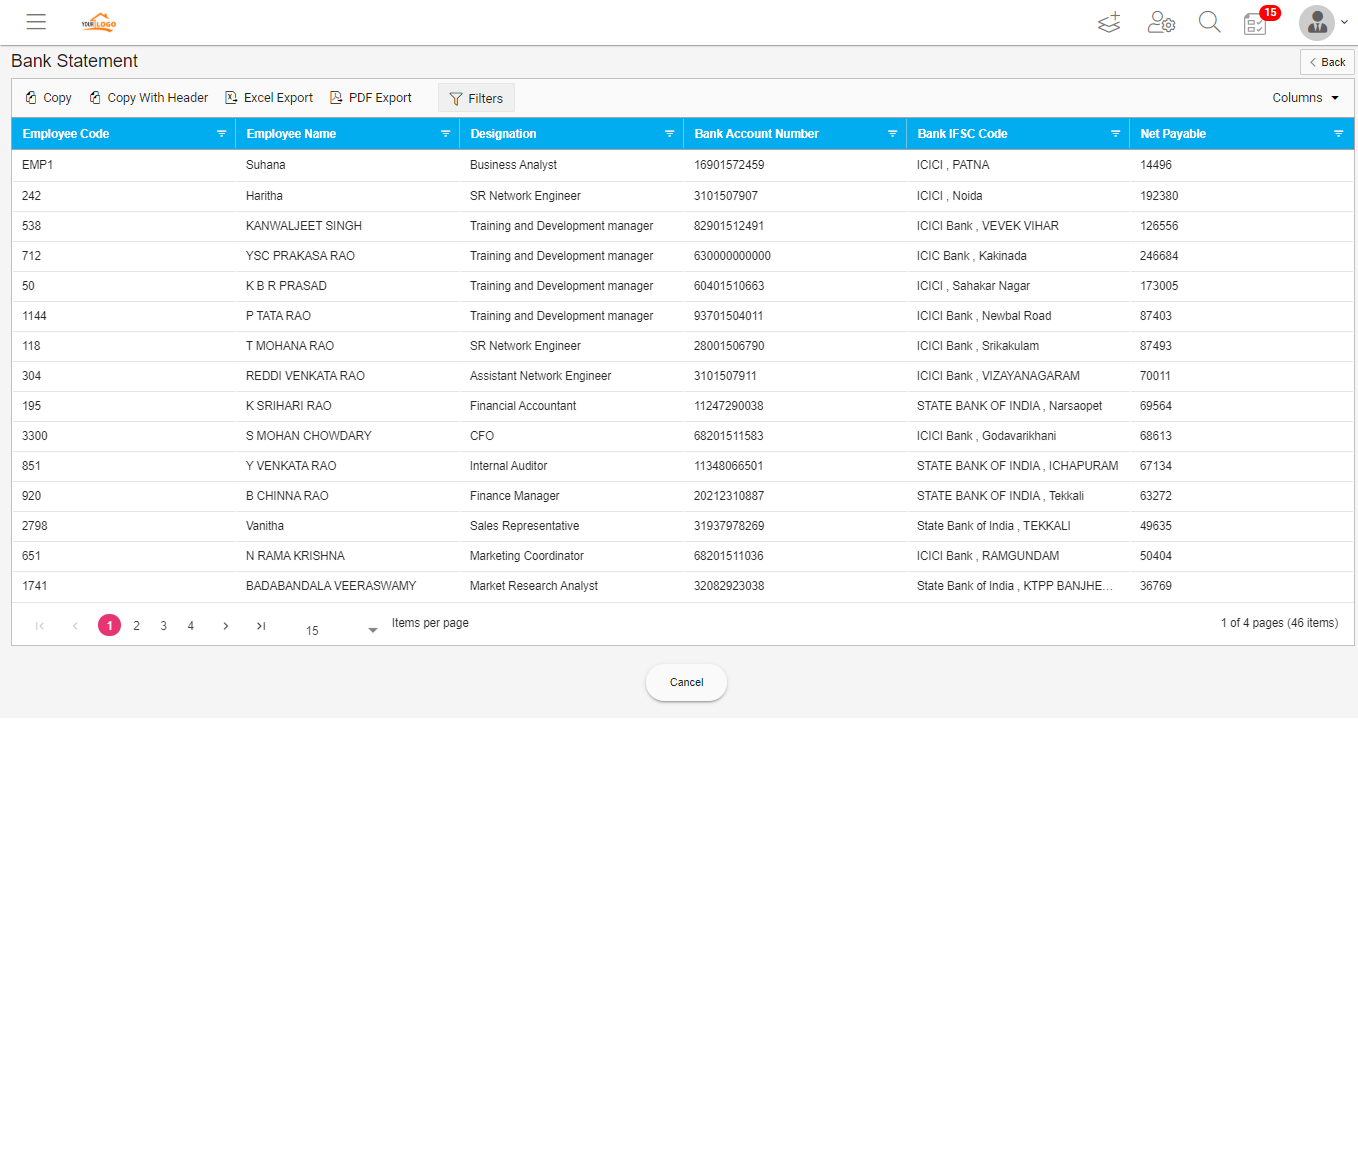Sort by the Employee Name header
This screenshot has height=1172, width=1358.
click(291, 134)
